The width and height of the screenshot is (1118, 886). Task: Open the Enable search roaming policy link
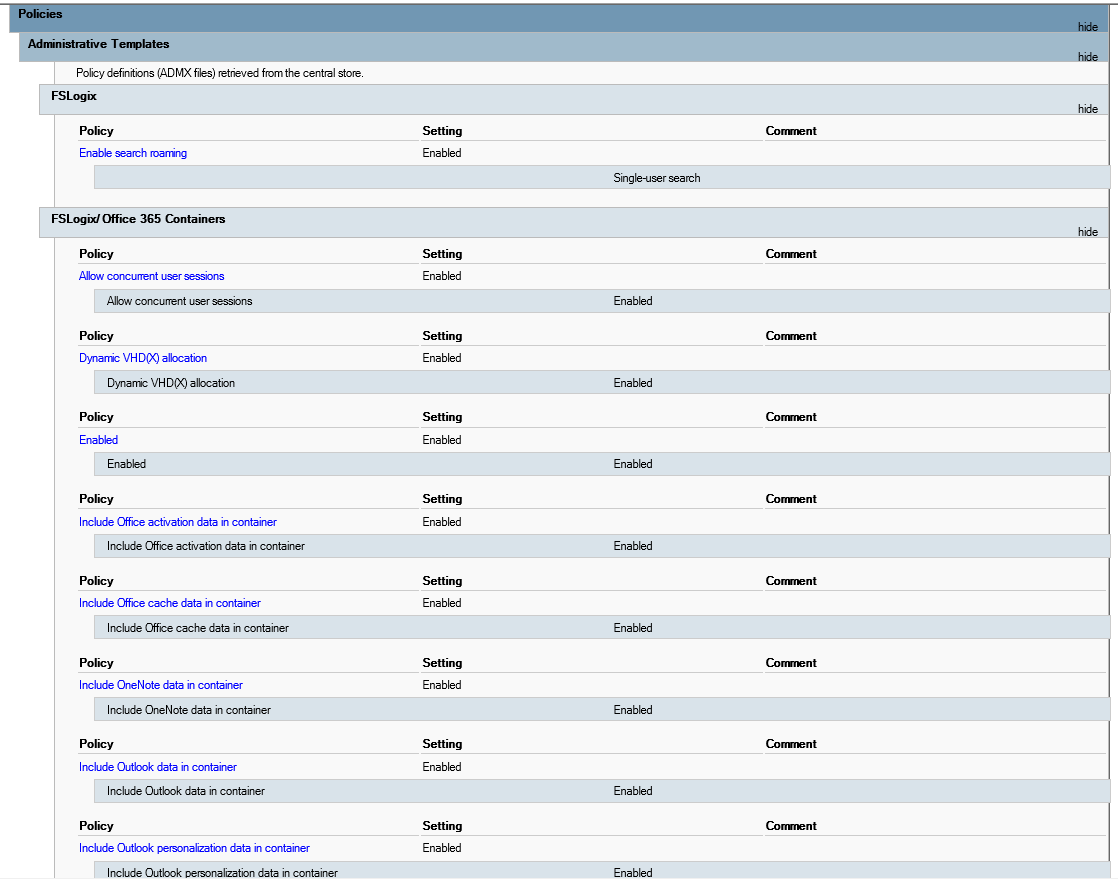[x=133, y=153]
